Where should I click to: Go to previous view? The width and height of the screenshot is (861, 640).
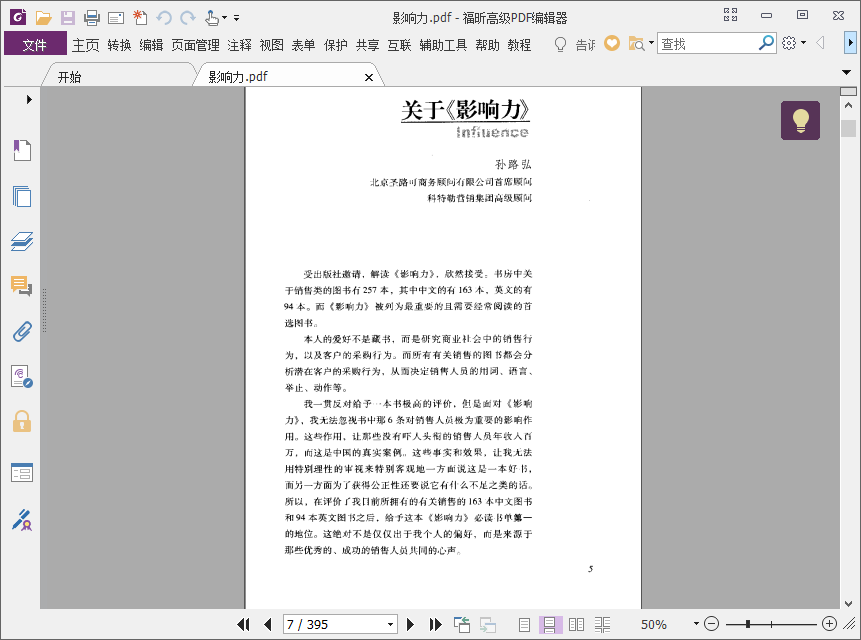462,624
